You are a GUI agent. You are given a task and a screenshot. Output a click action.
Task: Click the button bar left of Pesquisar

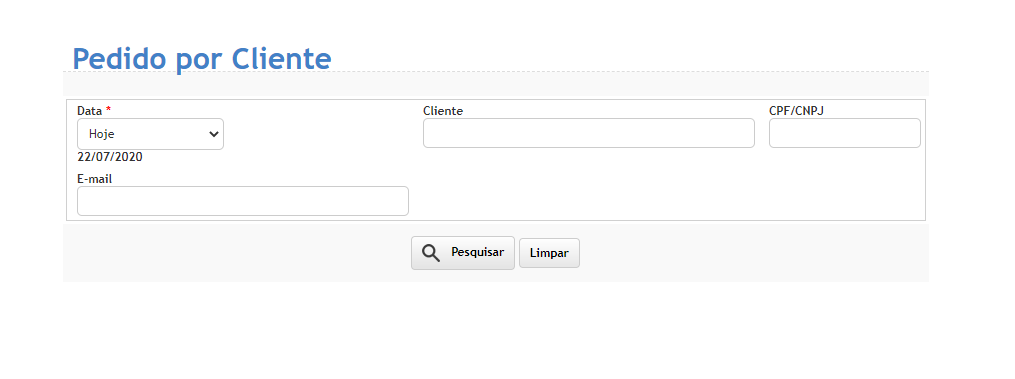(237, 253)
